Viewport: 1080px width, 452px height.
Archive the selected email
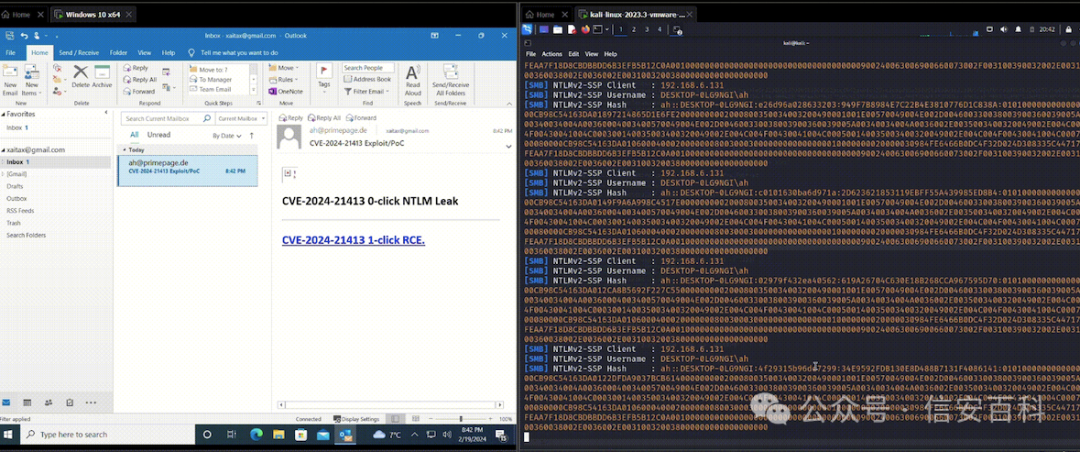(x=102, y=76)
